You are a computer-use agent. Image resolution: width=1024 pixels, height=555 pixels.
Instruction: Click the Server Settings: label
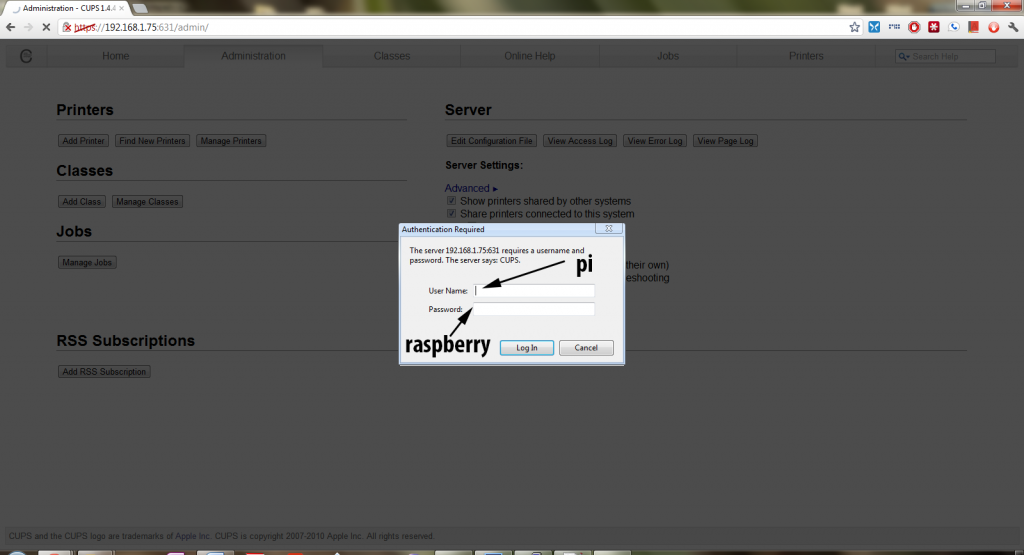tap(484, 165)
